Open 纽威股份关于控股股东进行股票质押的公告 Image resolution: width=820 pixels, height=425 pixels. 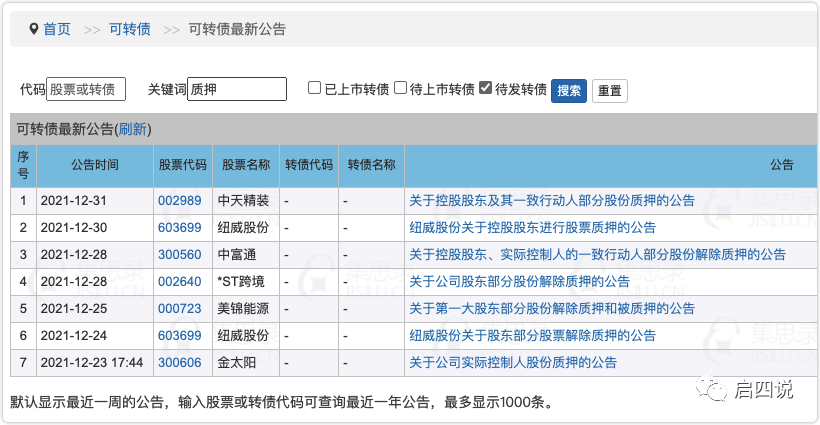(532, 228)
